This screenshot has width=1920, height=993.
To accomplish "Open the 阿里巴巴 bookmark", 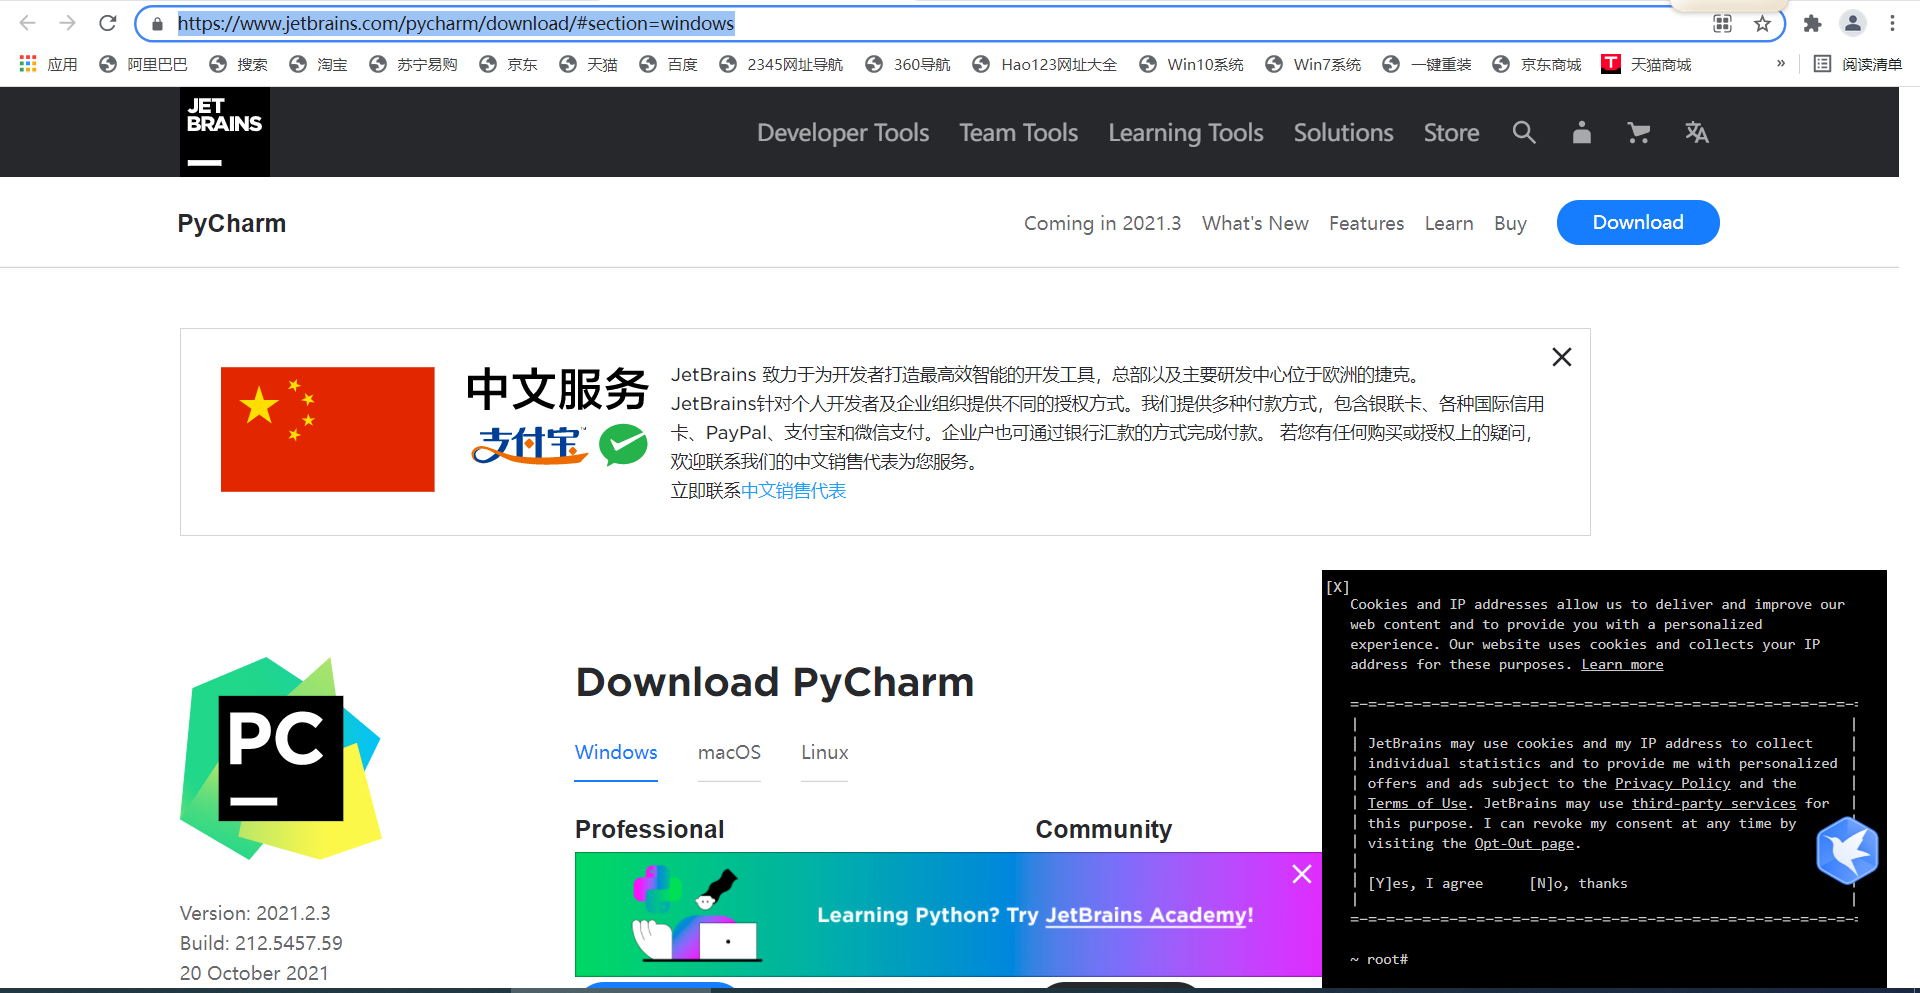I will [x=143, y=64].
